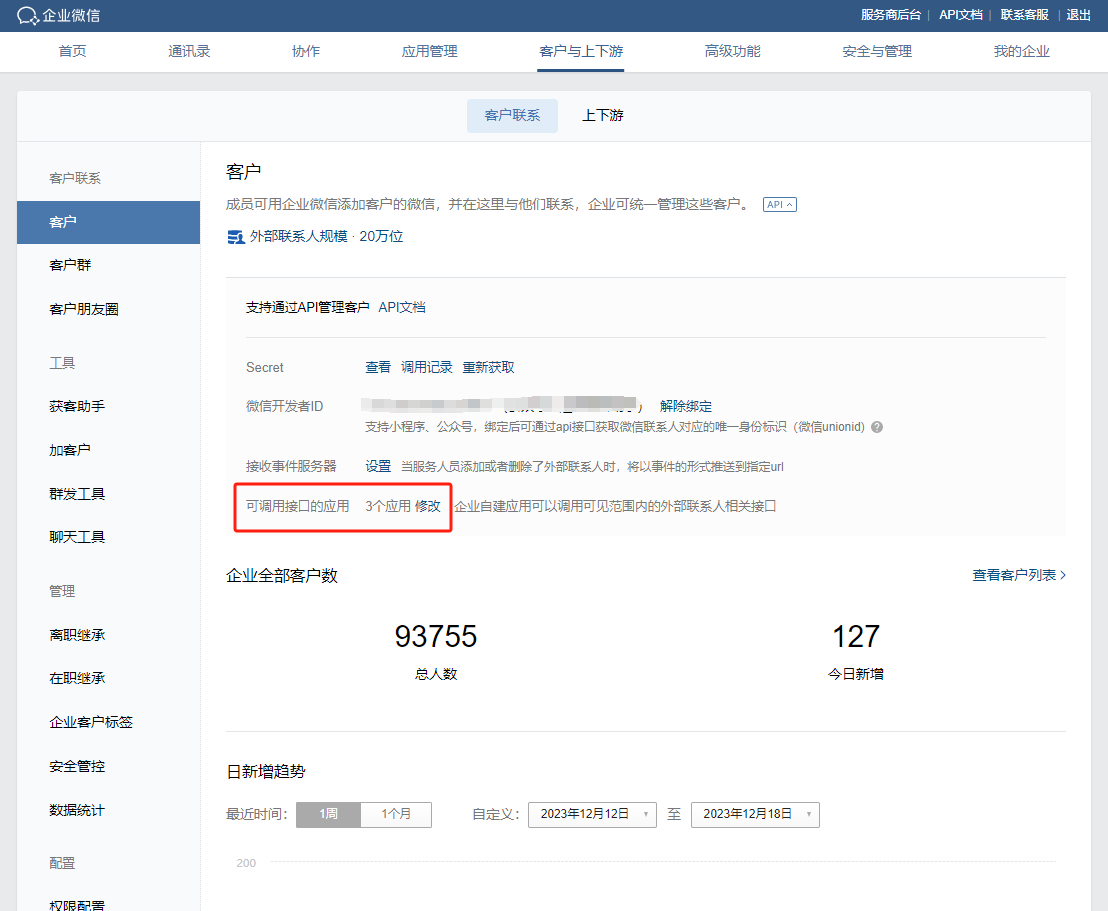Click 解除绑定 for 微信开发者ID

point(685,406)
